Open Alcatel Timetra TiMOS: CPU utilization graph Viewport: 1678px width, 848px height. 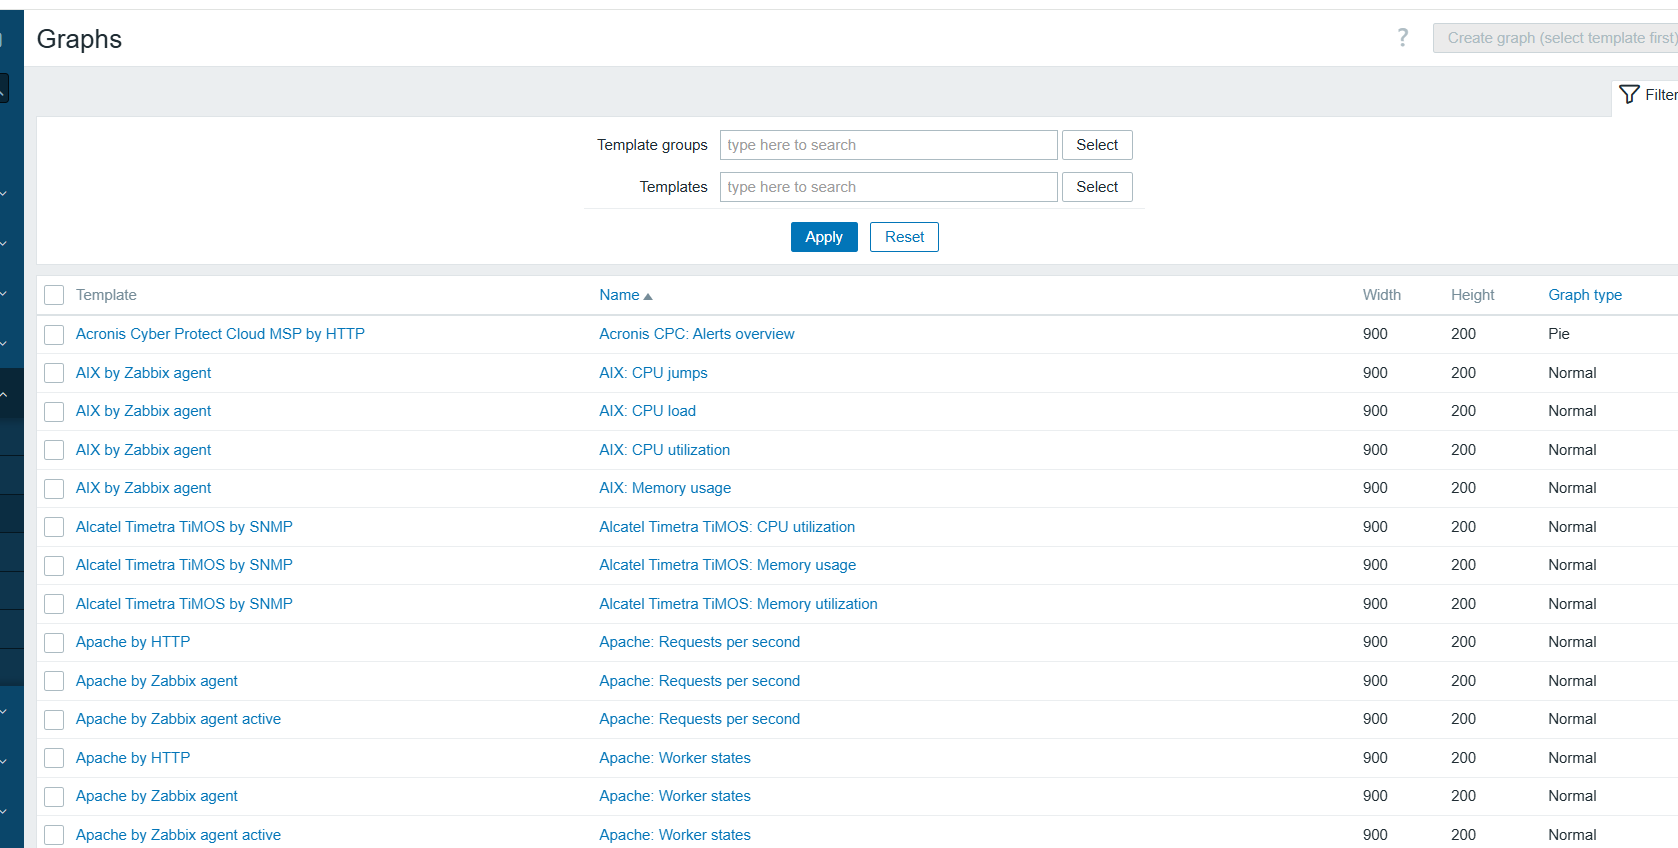727,527
